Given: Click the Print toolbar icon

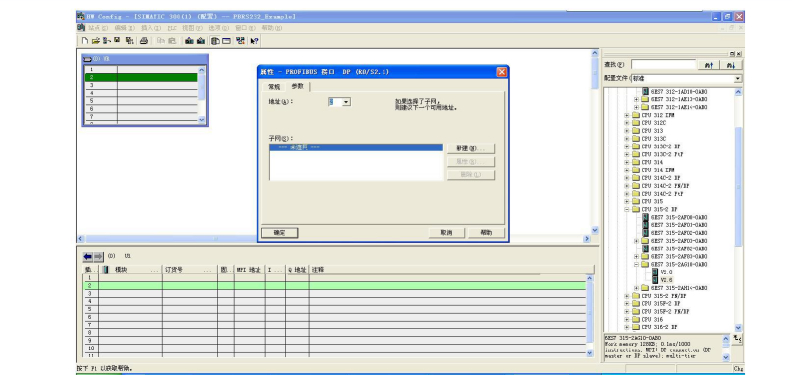Looking at the screenshot, I should (x=144, y=40).
